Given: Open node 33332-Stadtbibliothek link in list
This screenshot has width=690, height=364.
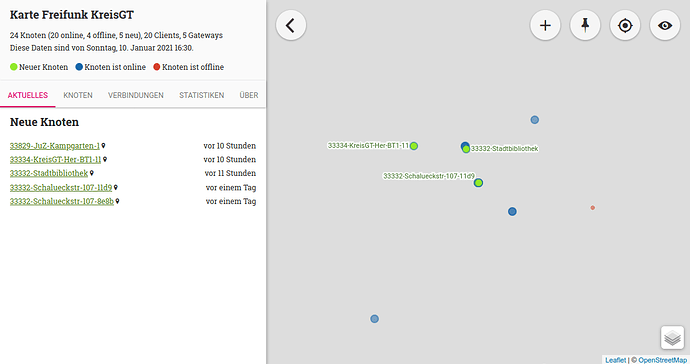Looking at the screenshot, I should tap(49, 173).
